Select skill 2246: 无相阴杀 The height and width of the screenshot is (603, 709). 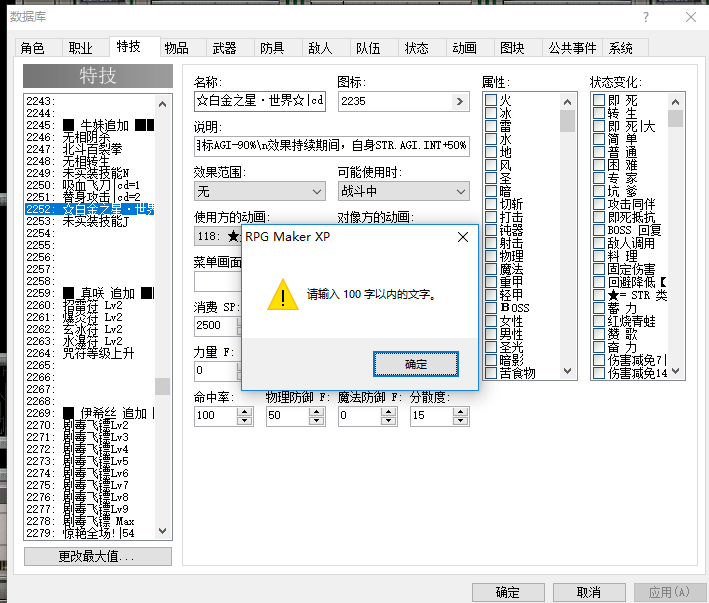tap(90, 137)
